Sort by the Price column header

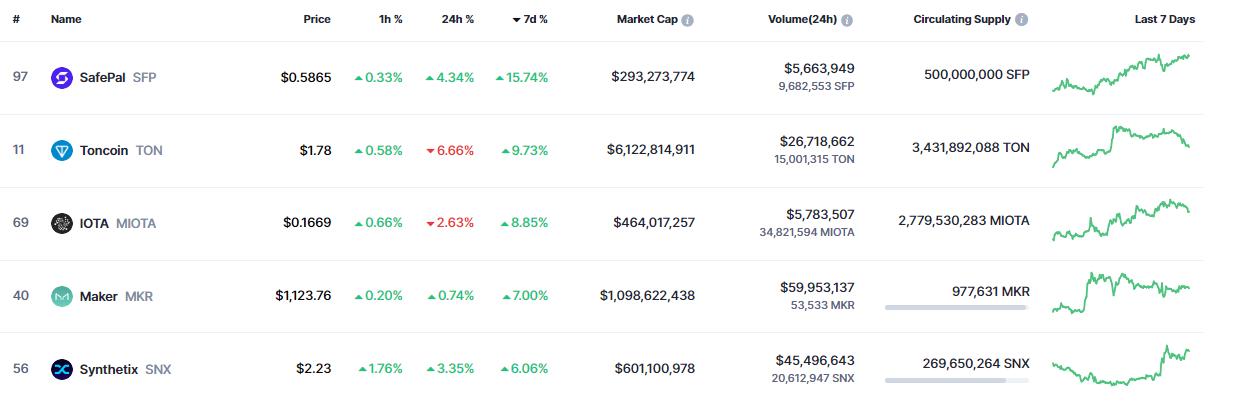click(x=317, y=19)
